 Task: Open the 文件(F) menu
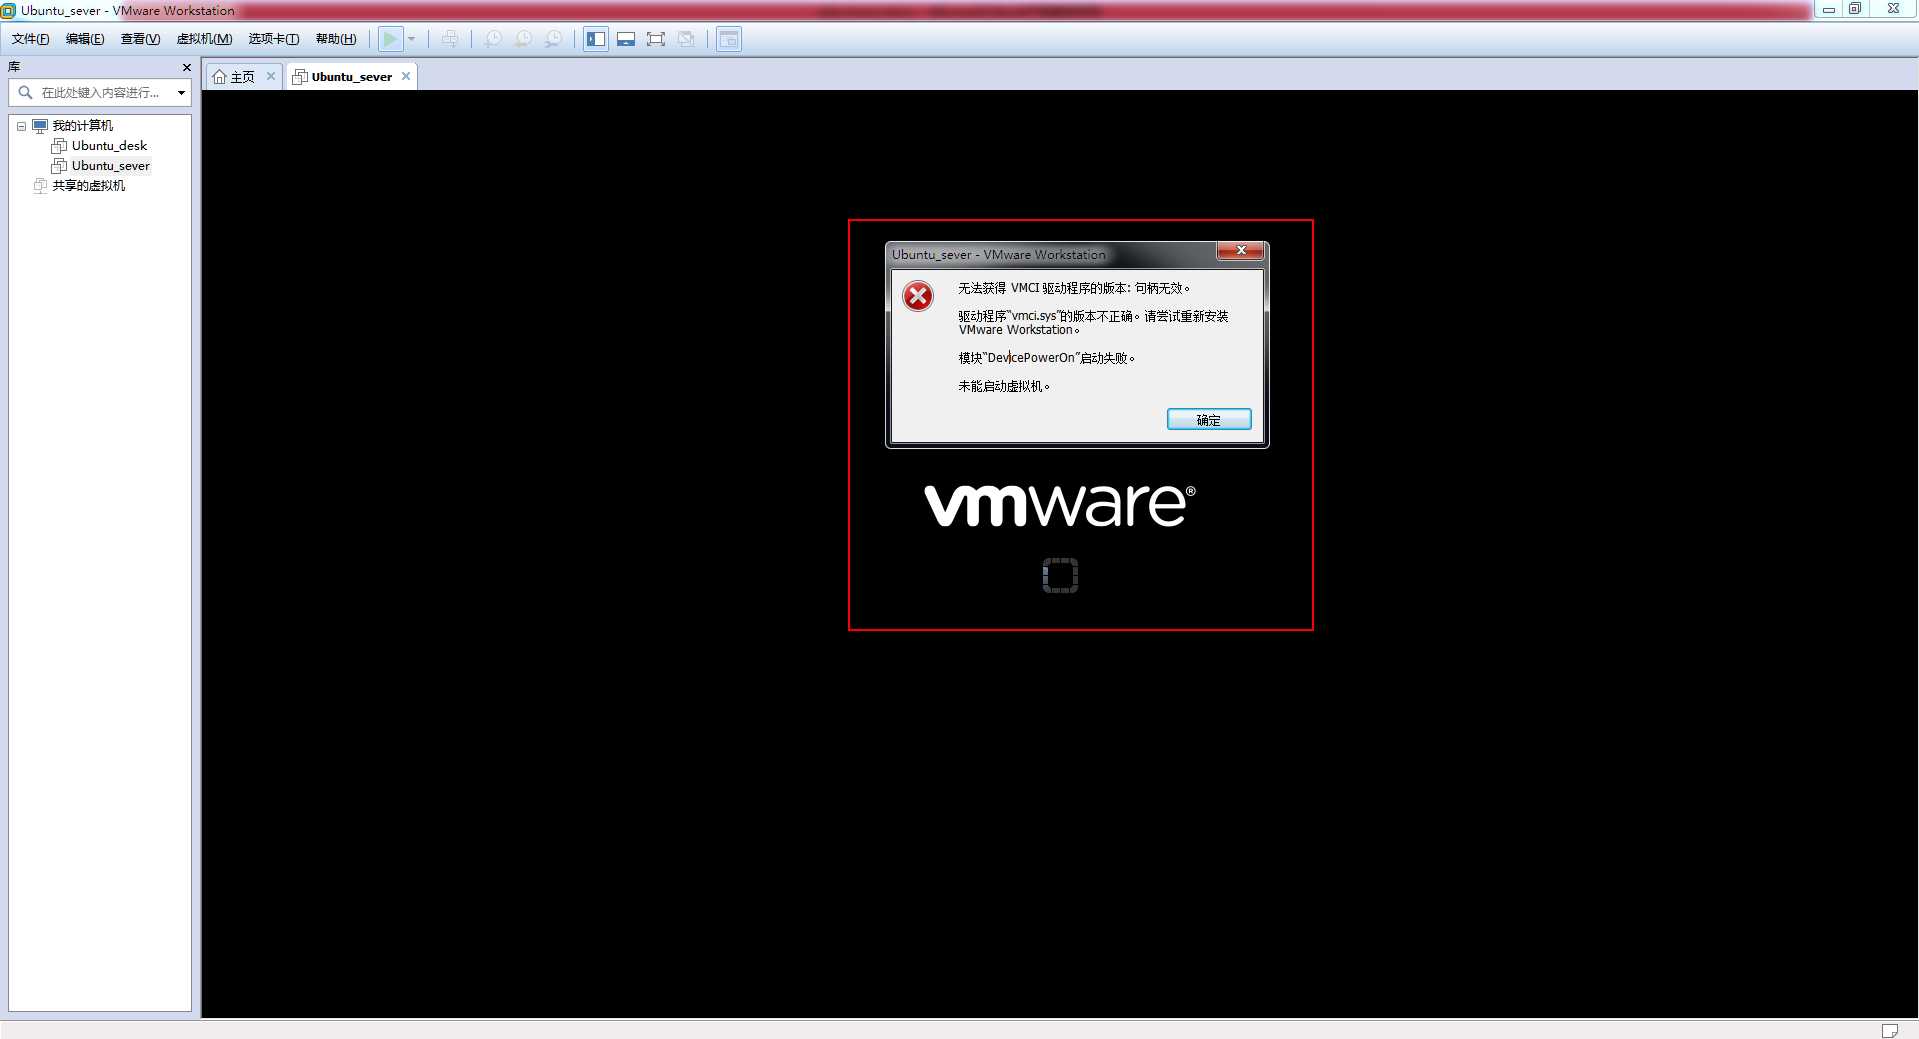pyautogui.click(x=30, y=39)
